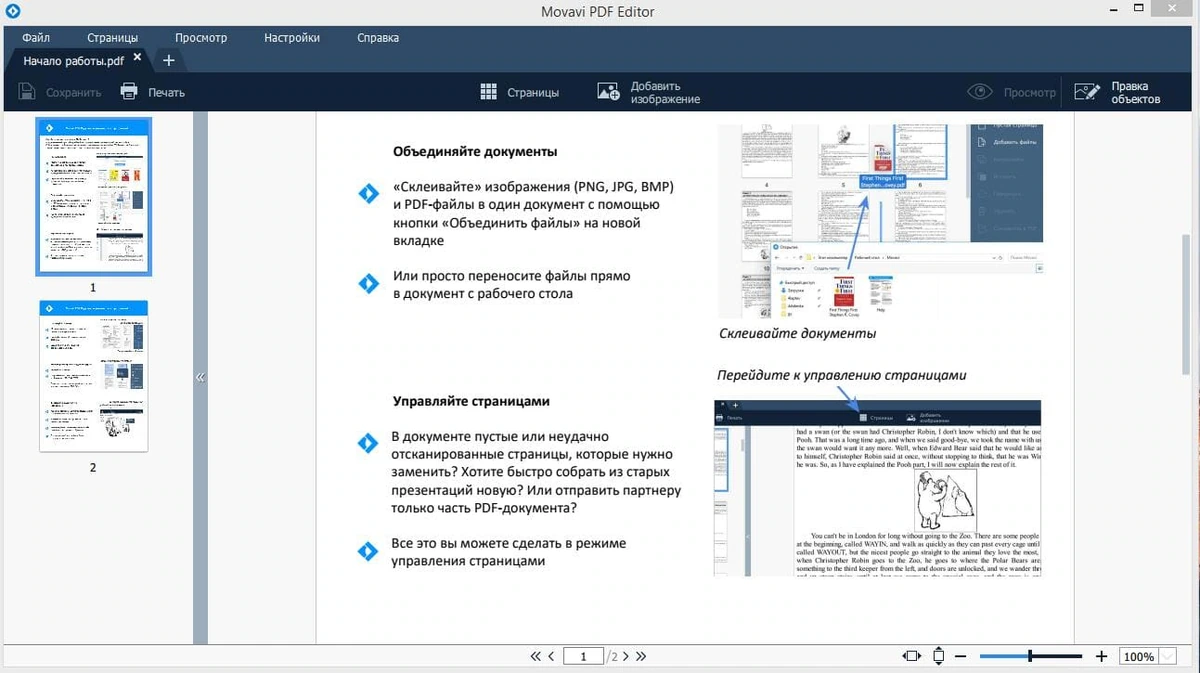The height and width of the screenshot is (673, 1200).
Task: Click the zoom slider handle
Action: click(x=1030, y=657)
